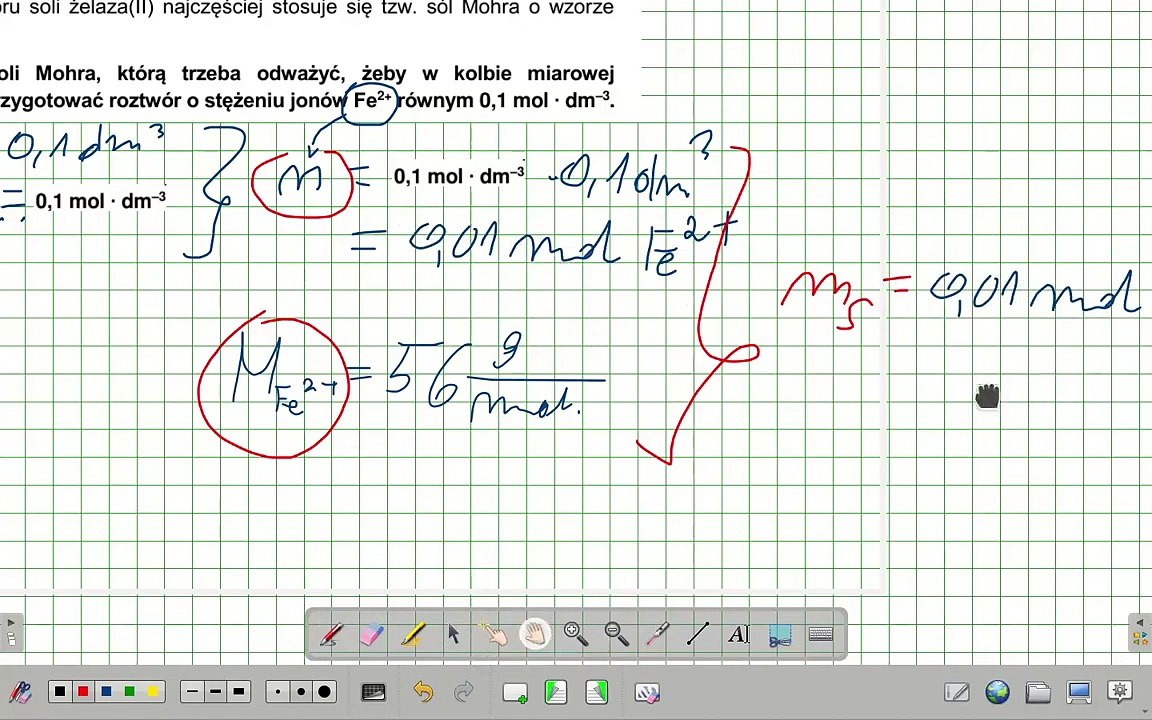Choose medium eraser size dot
Viewport: 1152px width, 720px height.
point(301,691)
